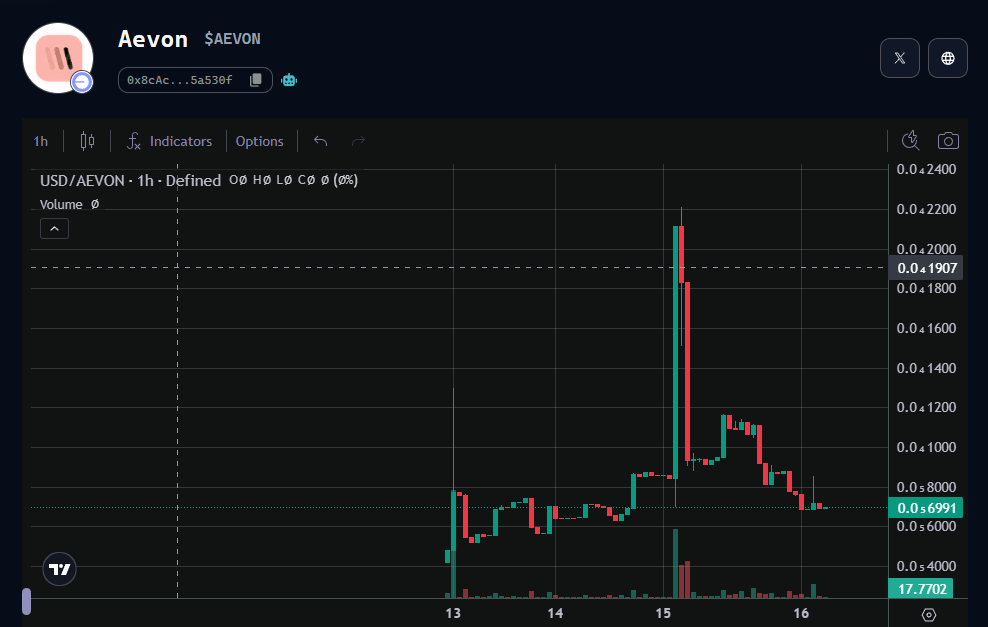Click the current price label 0.0₅6991
The width and height of the screenshot is (988, 627).
(926, 508)
